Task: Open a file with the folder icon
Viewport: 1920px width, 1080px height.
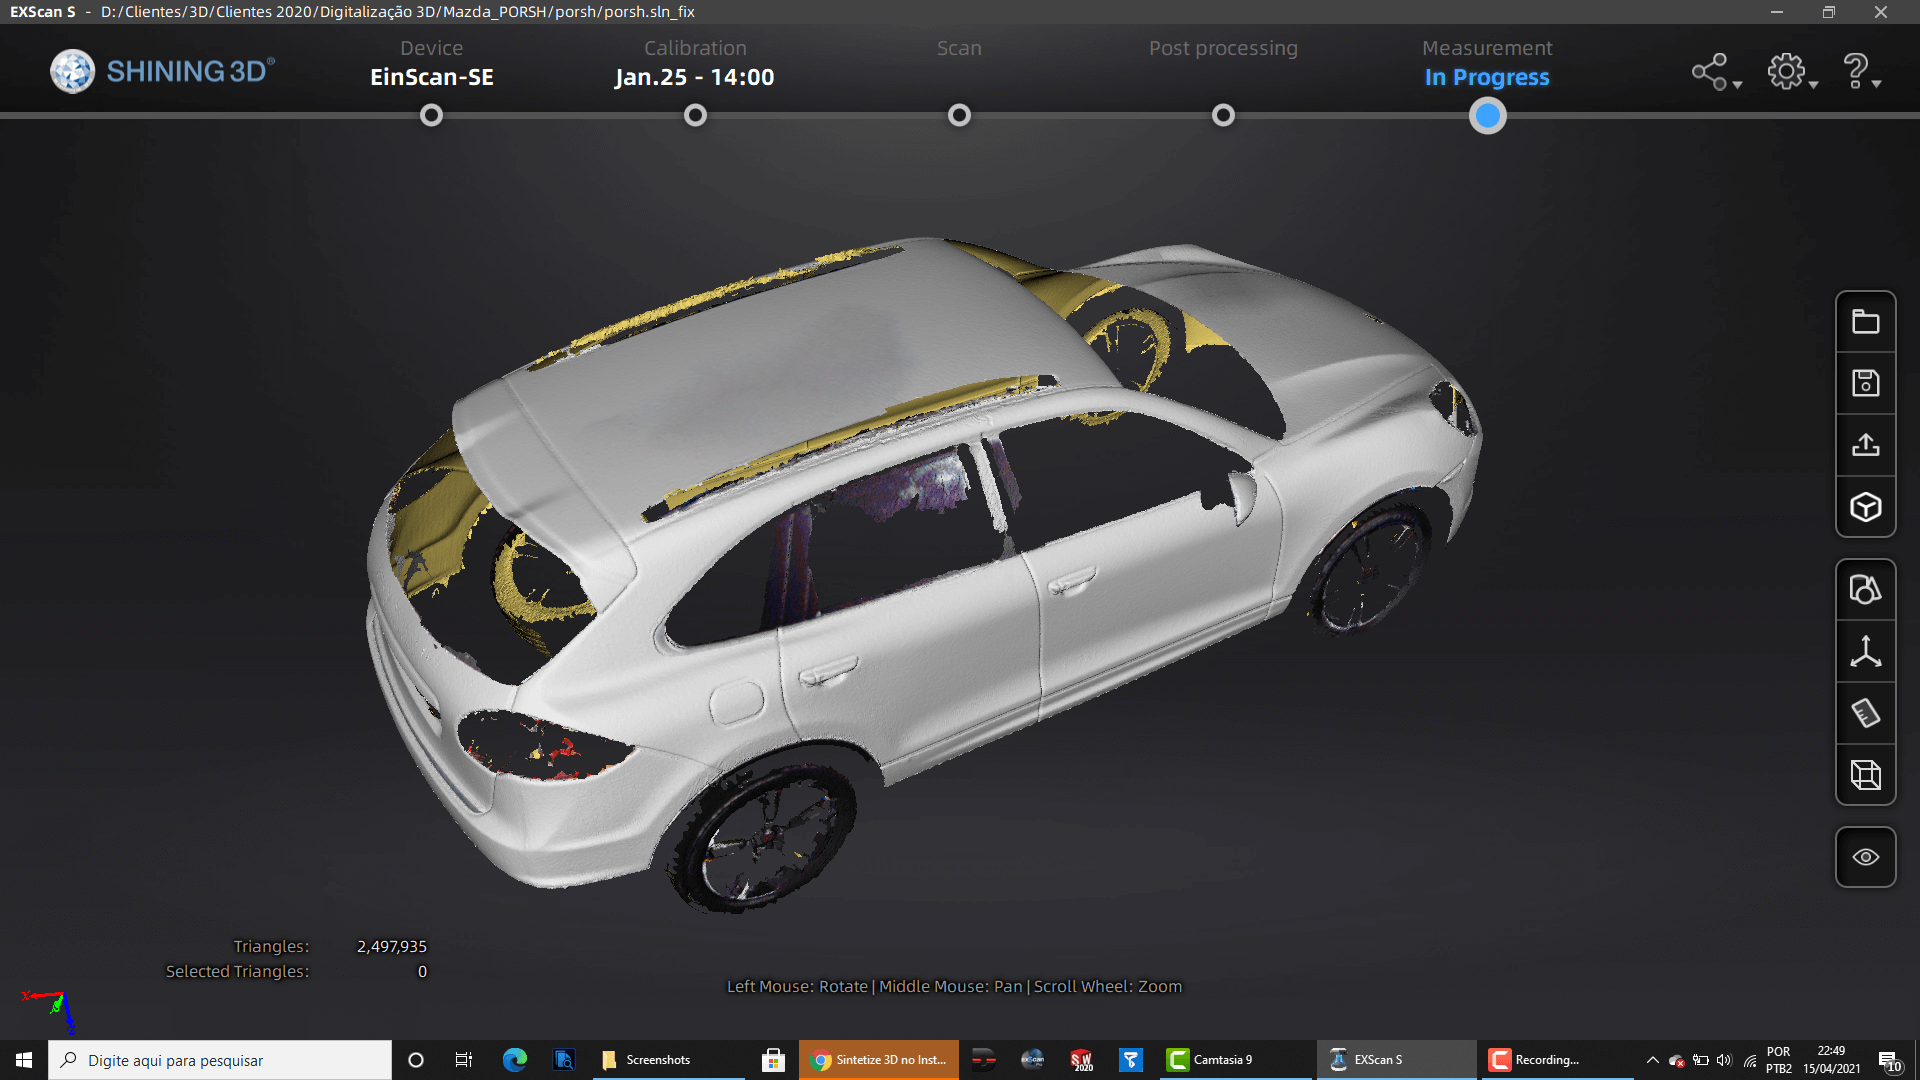Action: pyautogui.click(x=1865, y=322)
